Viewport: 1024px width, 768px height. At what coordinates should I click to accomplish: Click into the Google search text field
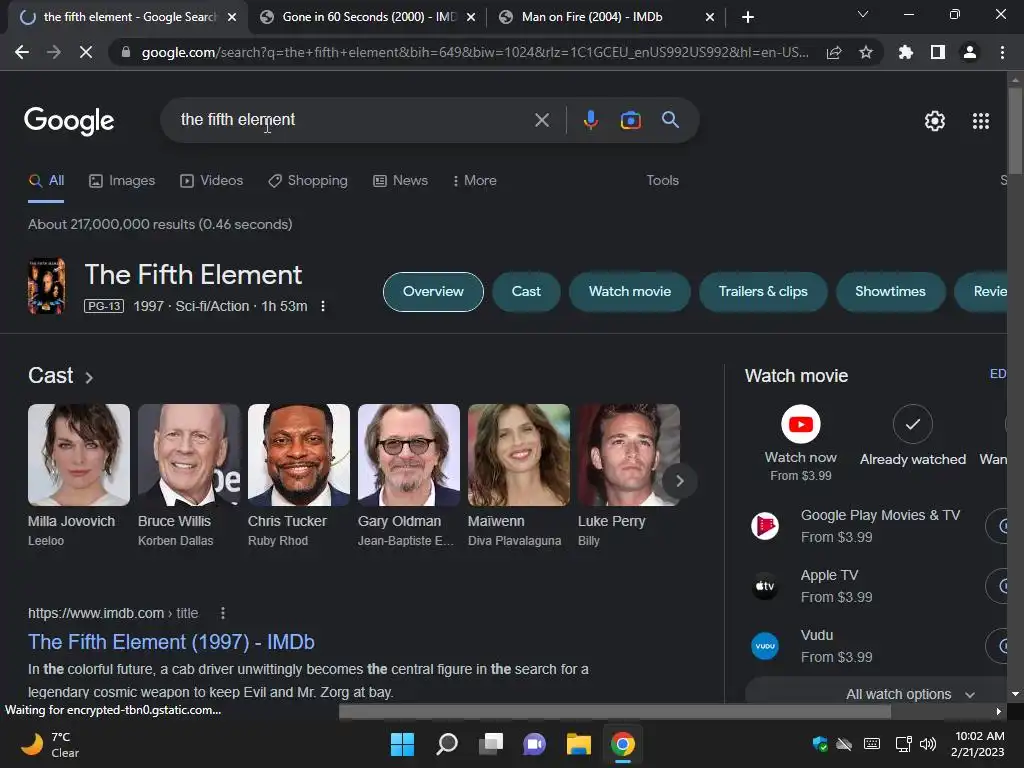click(x=353, y=120)
